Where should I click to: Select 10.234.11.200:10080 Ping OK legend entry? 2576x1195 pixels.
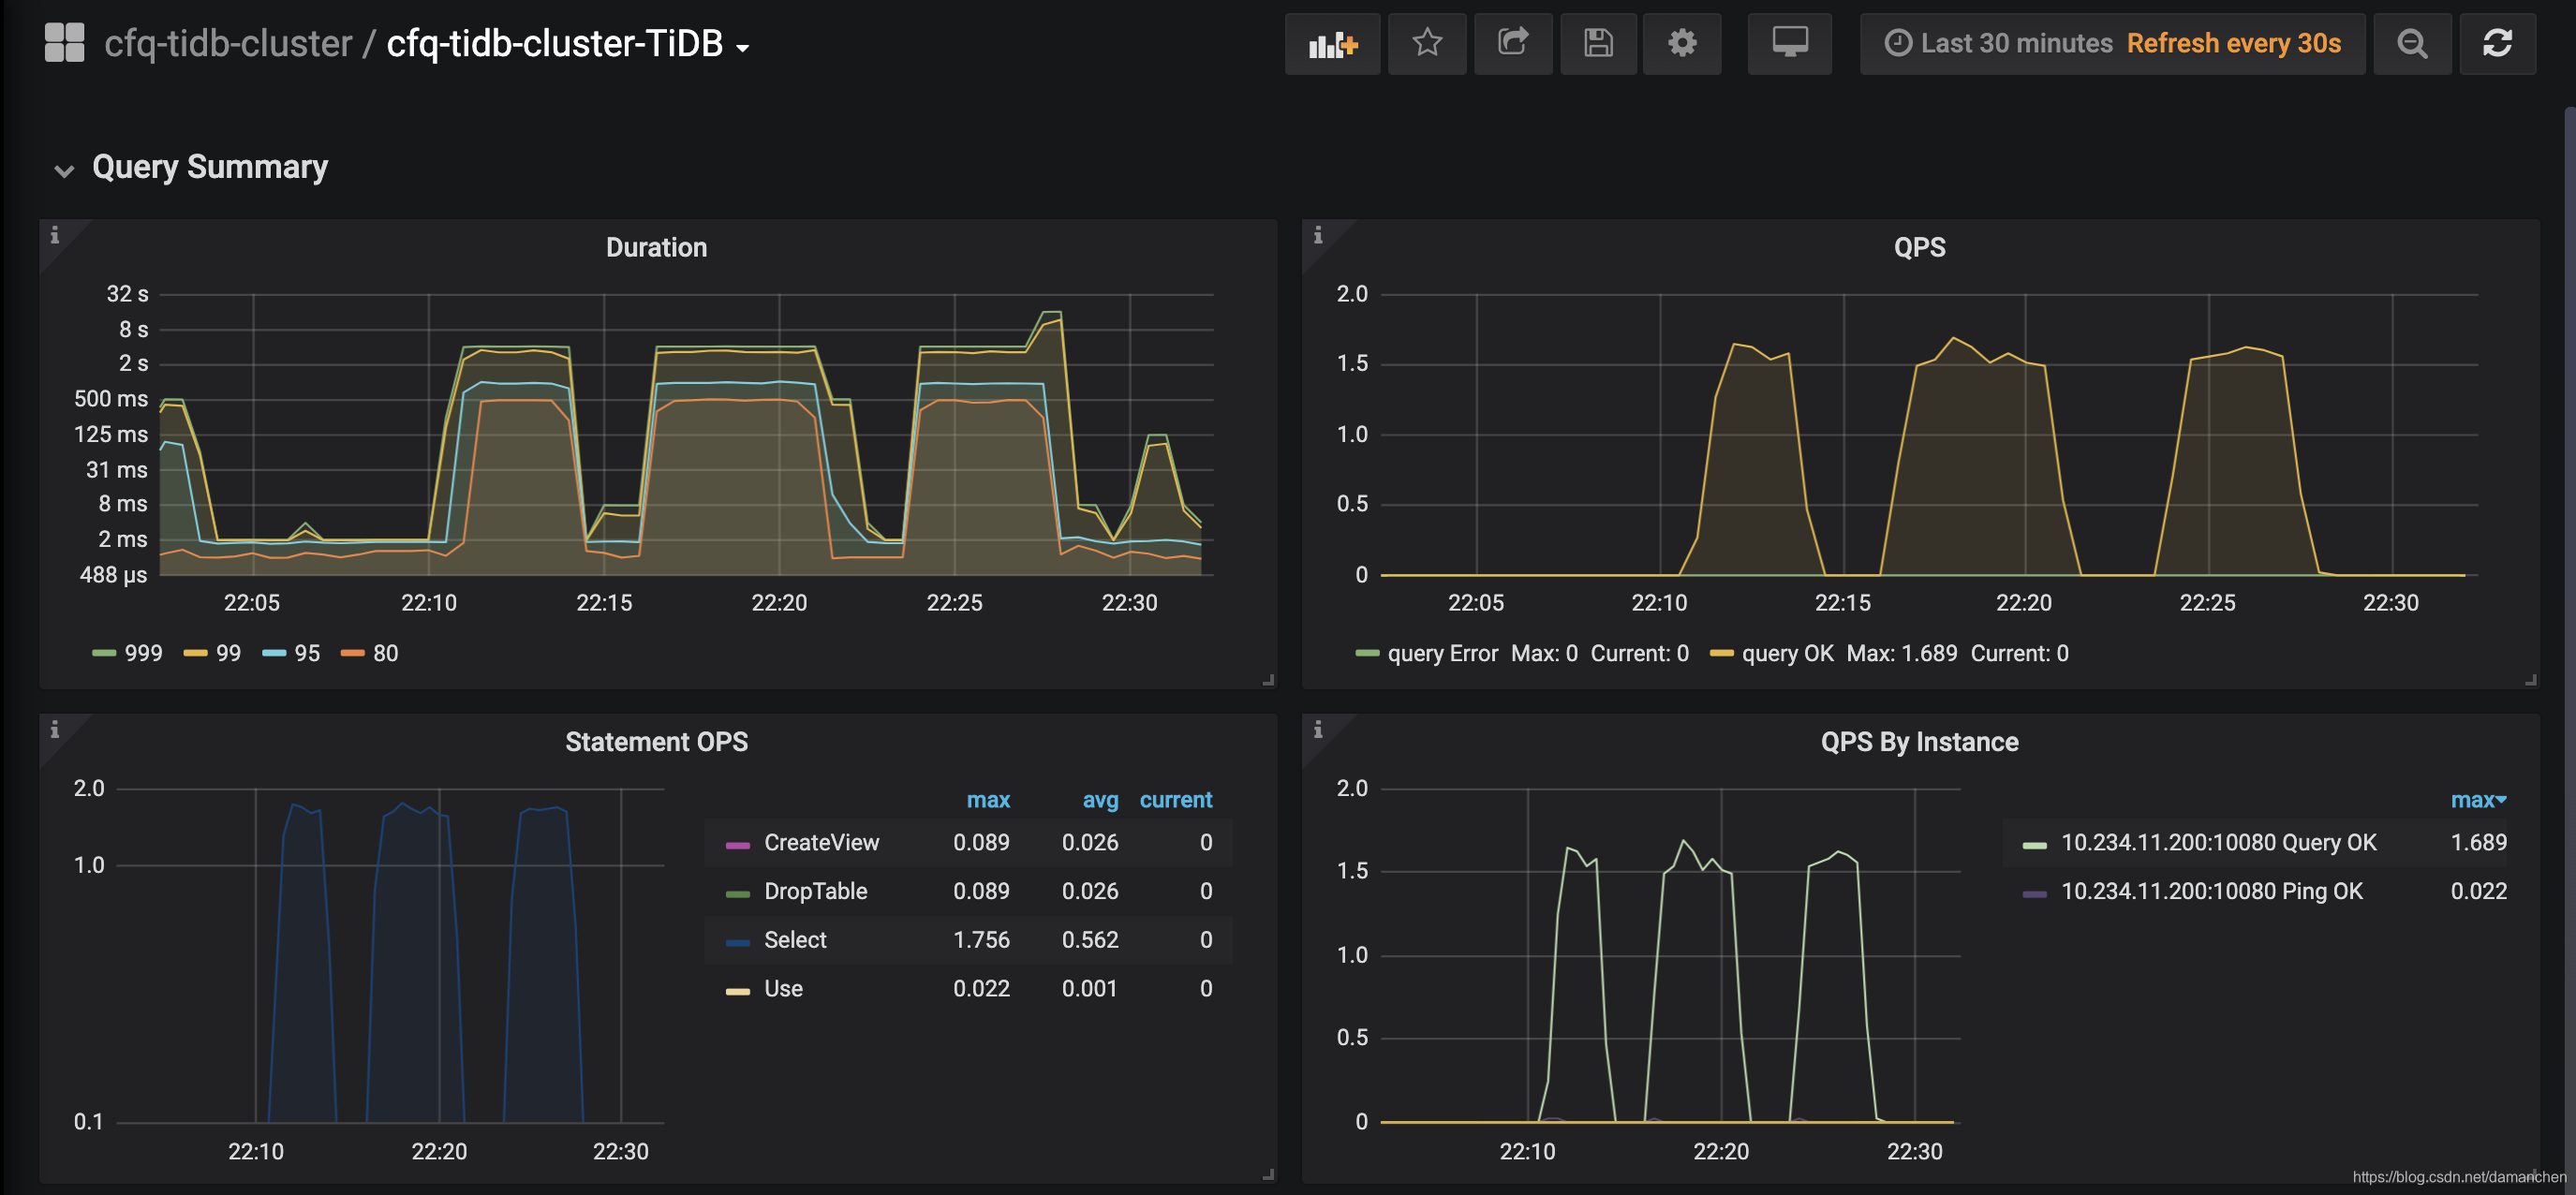pos(2212,891)
